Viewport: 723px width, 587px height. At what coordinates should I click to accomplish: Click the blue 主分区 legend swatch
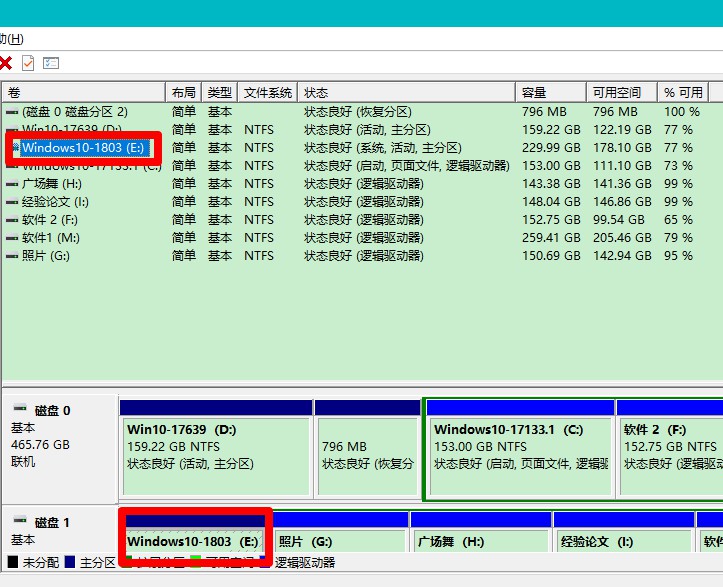click(68, 563)
